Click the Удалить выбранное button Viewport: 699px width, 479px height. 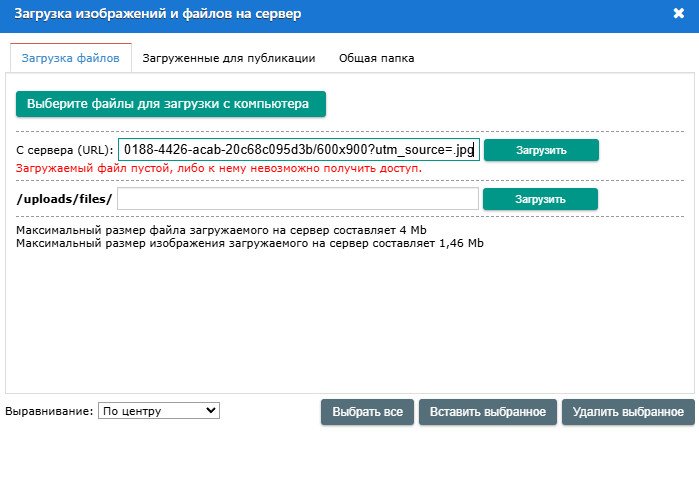pyautogui.click(x=628, y=412)
